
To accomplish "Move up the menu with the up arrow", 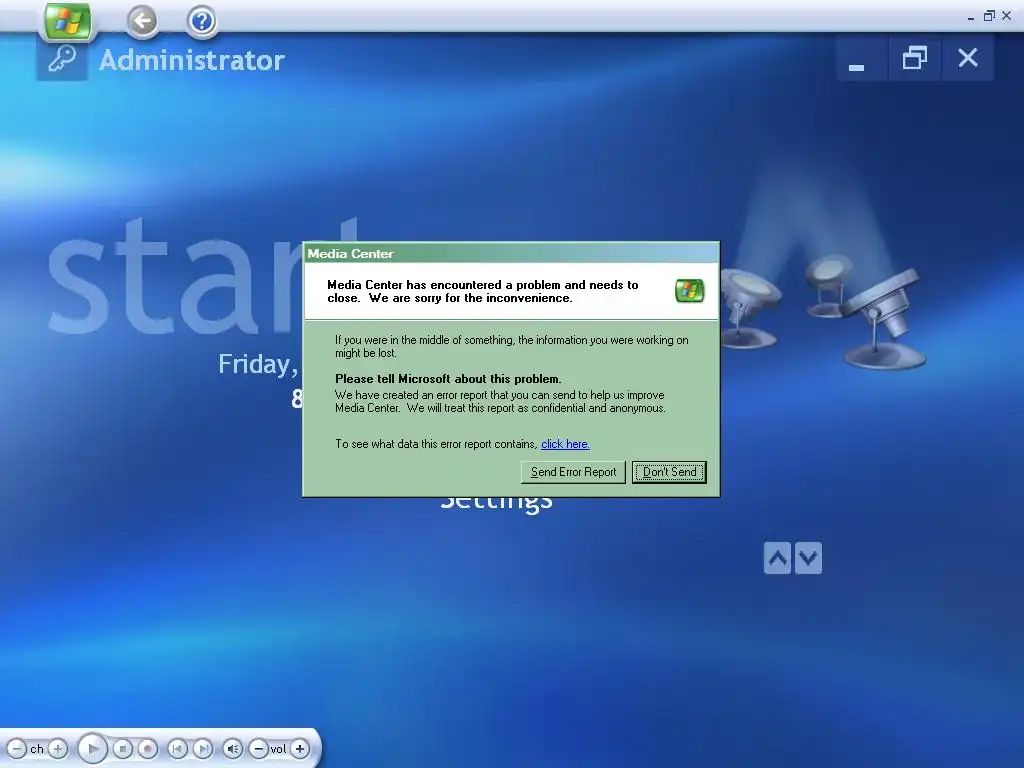I will click(777, 558).
